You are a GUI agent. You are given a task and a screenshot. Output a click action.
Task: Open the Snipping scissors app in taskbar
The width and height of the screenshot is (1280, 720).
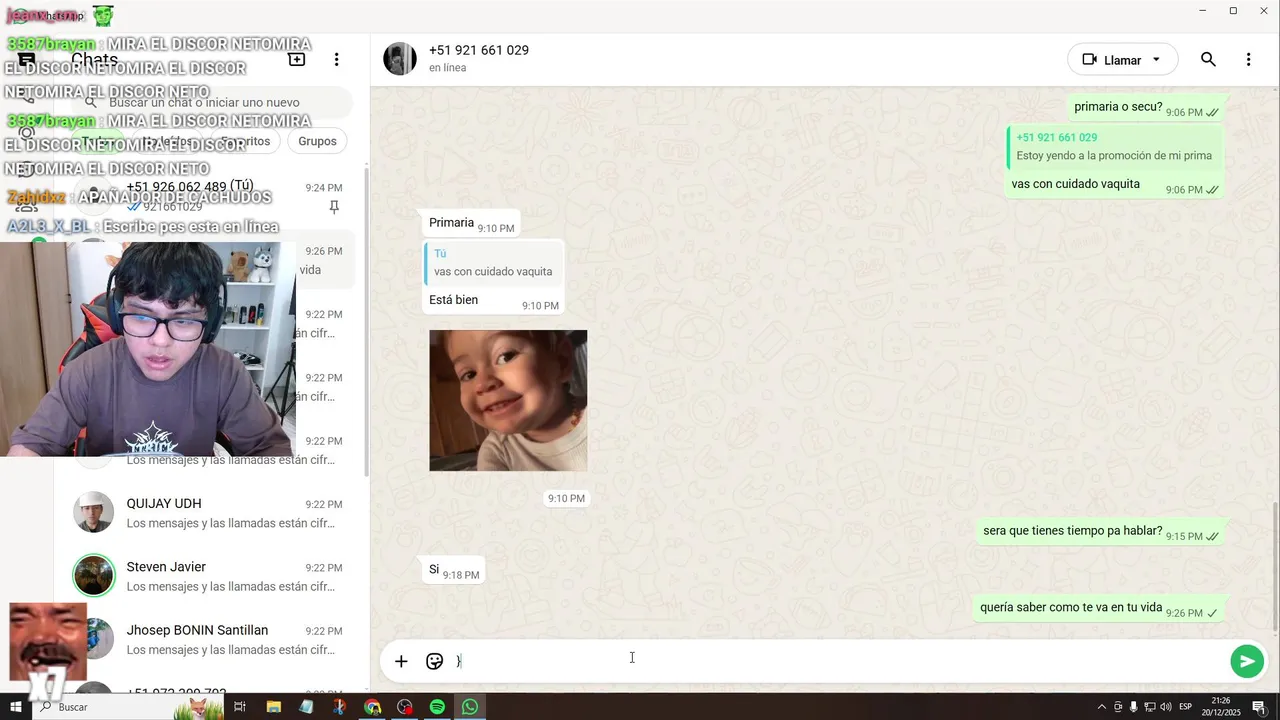pos(339,707)
